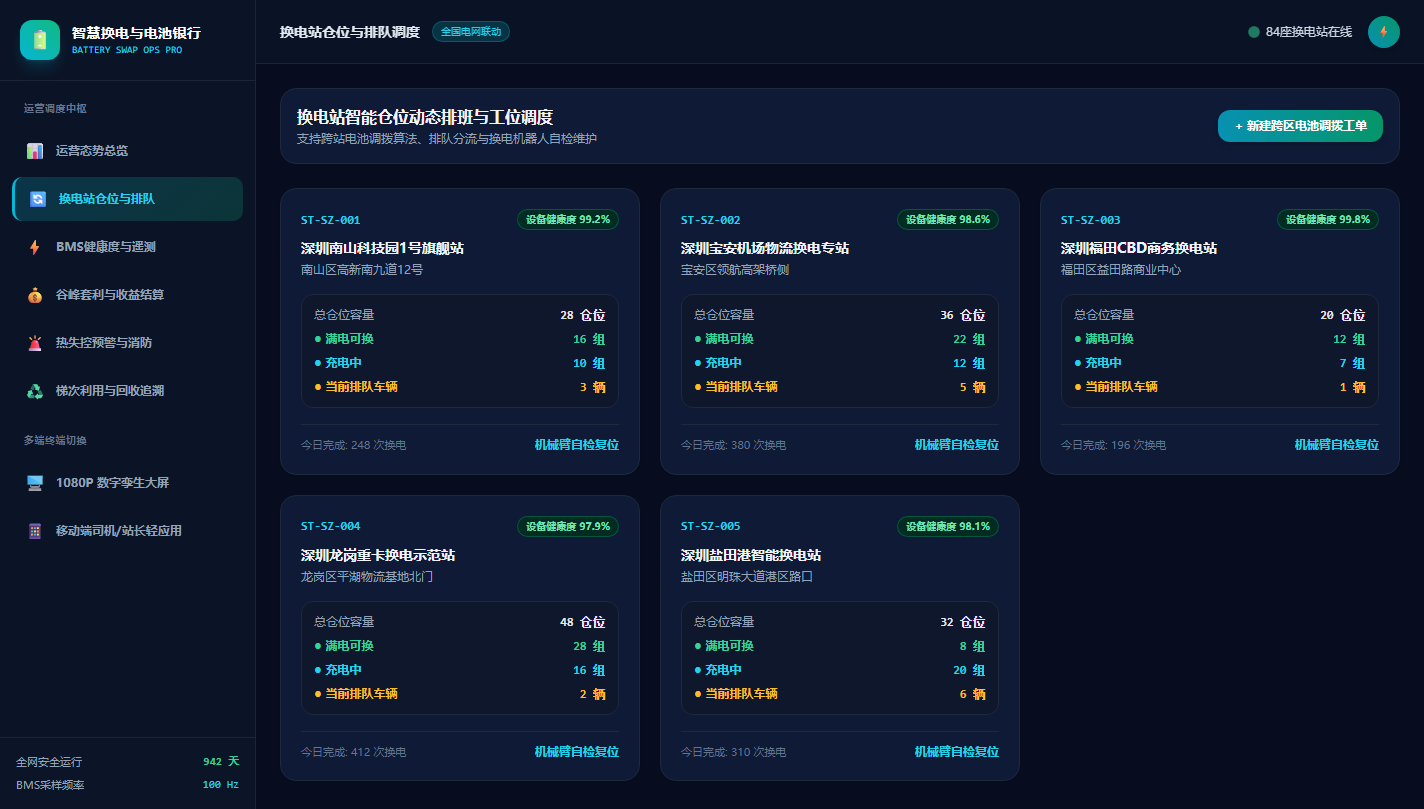Click the recycle icon beside 梯次利用与回收追溯

[35, 391]
